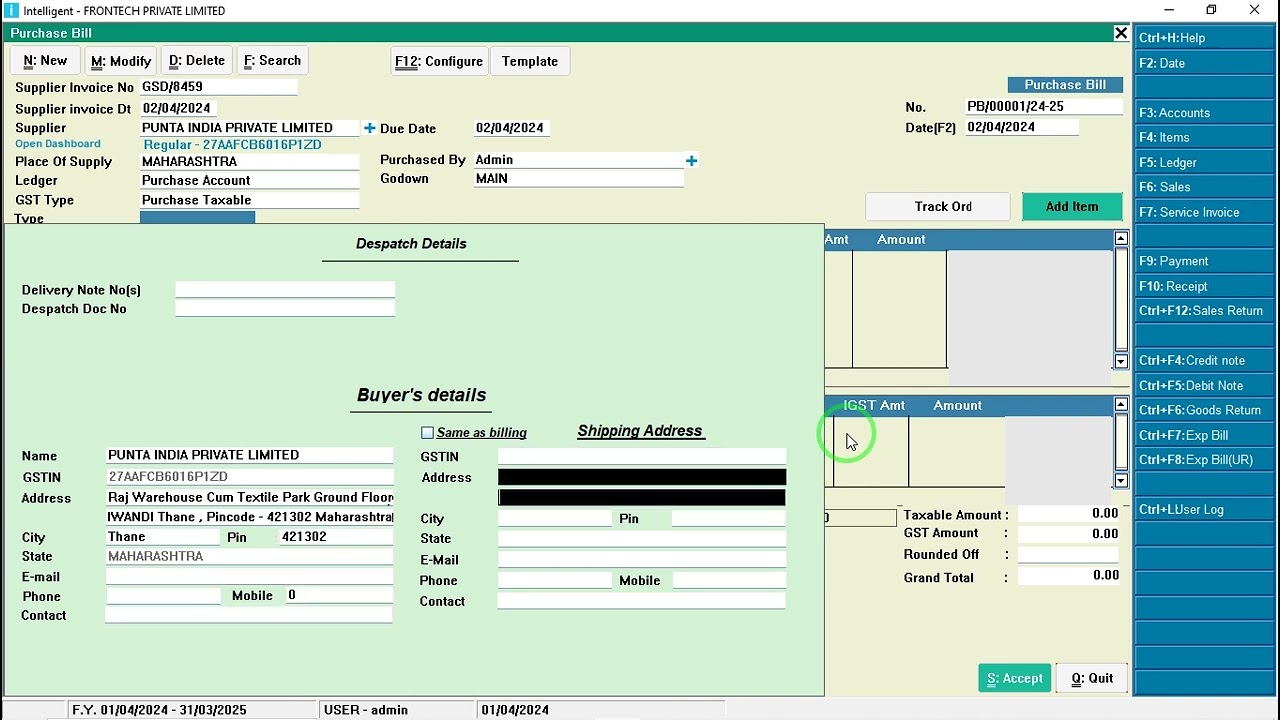The height and width of the screenshot is (720, 1280).
Task: Click the Shipping Address E-Mail field
Action: click(642, 560)
